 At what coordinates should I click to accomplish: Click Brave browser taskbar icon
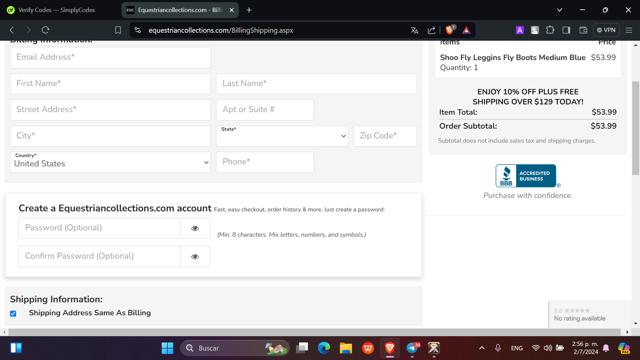coord(389,348)
